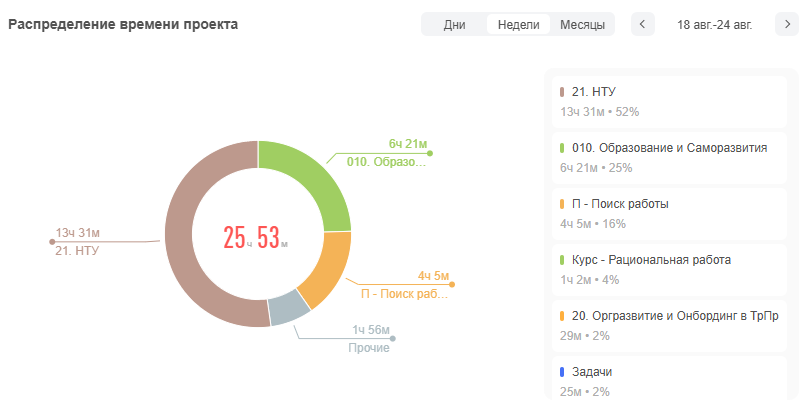Select the Недели tab
810x404 pixels.
coord(518,24)
